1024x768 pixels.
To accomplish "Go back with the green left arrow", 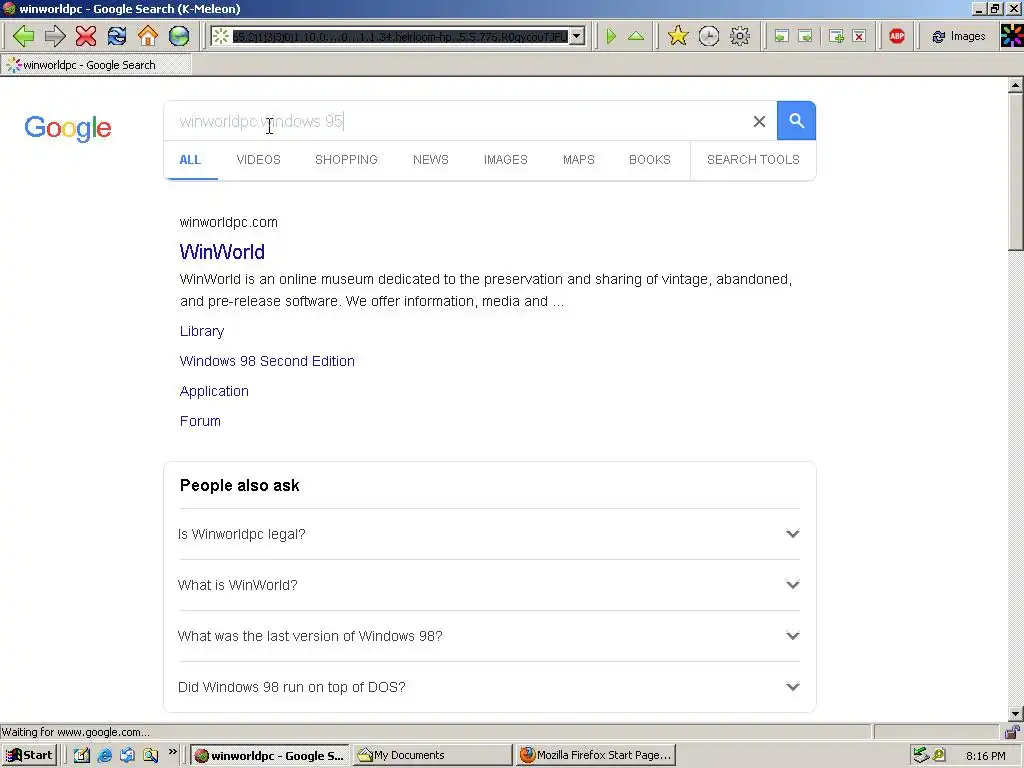I will [x=24, y=36].
